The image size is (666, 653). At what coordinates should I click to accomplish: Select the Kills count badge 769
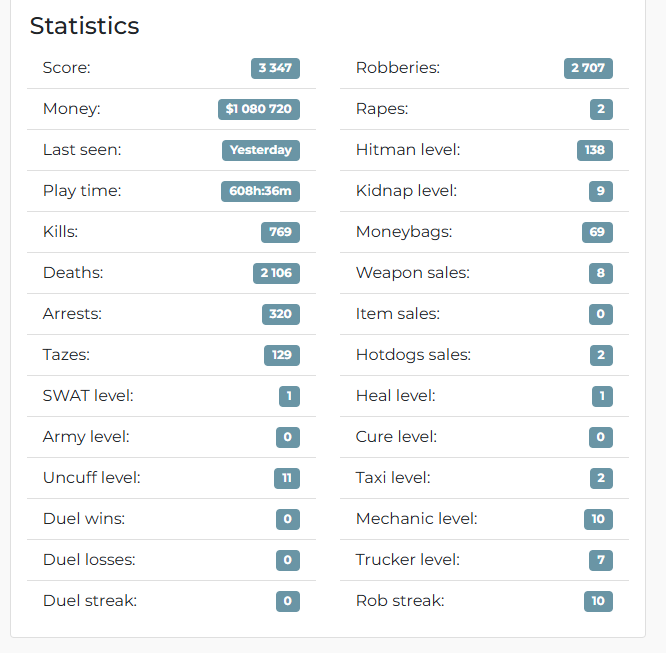[x=280, y=232]
